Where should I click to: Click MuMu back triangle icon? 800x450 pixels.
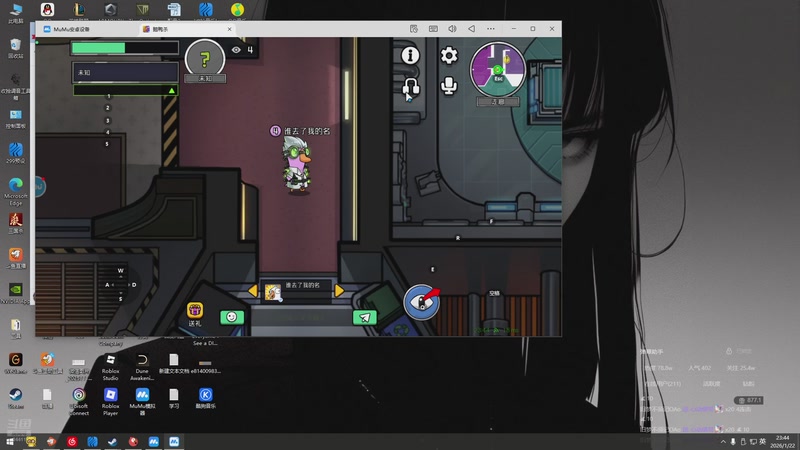(x=471, y=29)
